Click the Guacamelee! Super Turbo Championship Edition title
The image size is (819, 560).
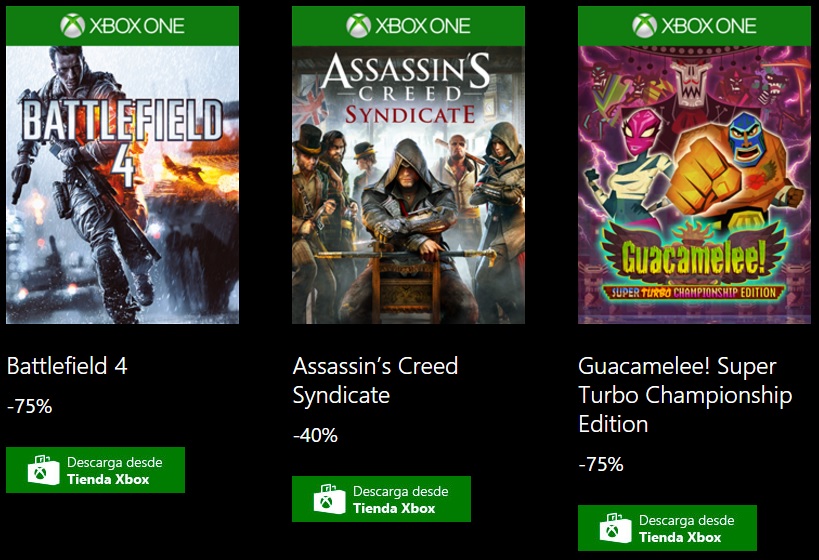click(x=685, y=394)
